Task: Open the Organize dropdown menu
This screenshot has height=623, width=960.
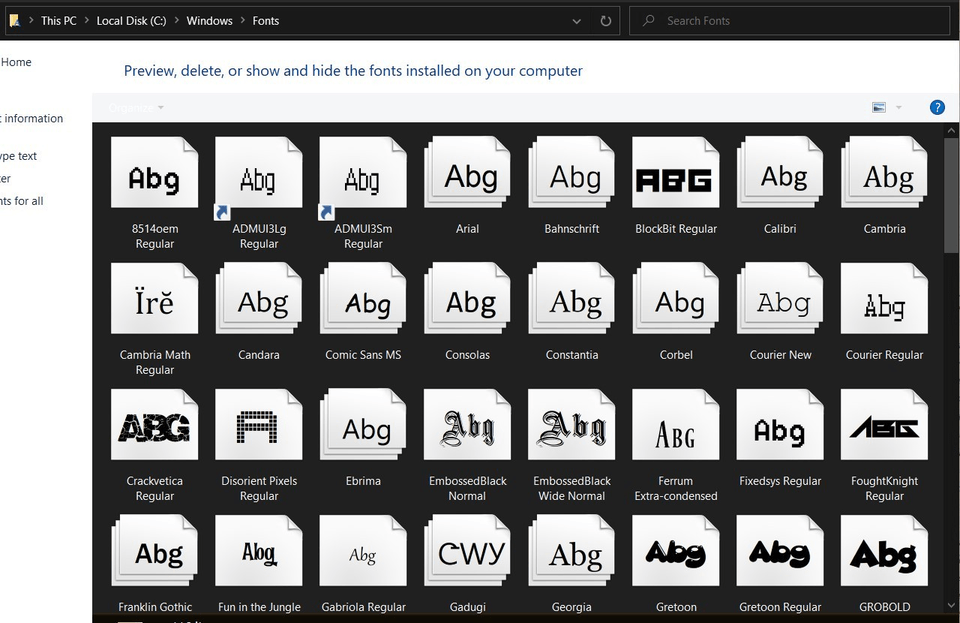Action: point(136,107)
